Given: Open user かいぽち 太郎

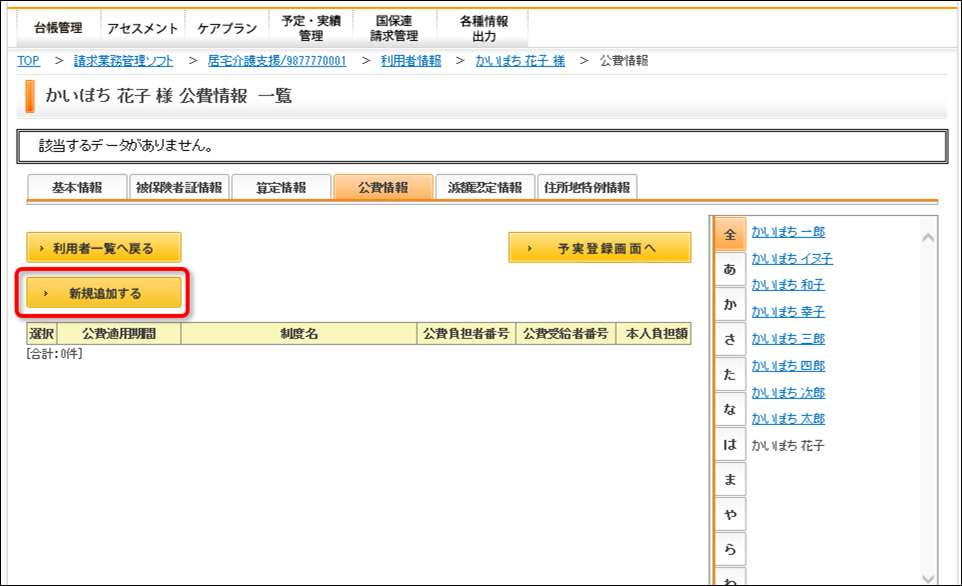Looking at the screenshot, I should (788, 418).
